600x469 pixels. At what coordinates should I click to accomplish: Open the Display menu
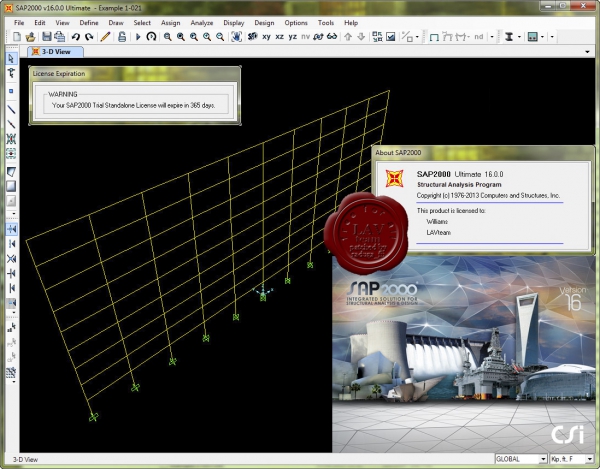click(x=234, y=23)
